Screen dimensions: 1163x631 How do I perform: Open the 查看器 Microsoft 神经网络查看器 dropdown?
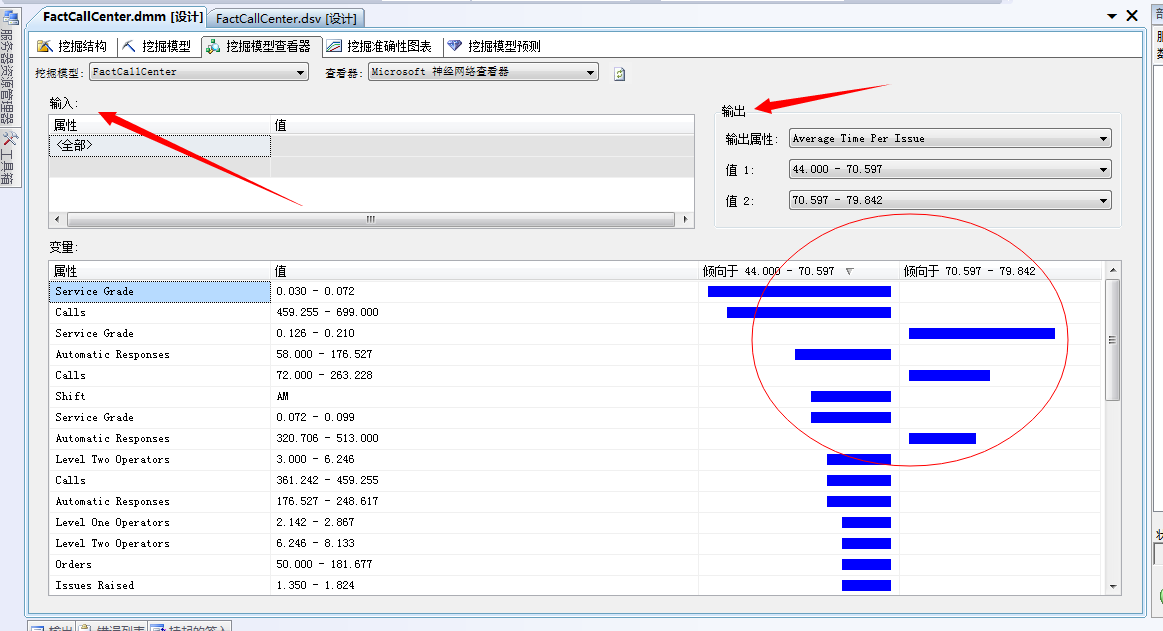(x=483, y=72)
